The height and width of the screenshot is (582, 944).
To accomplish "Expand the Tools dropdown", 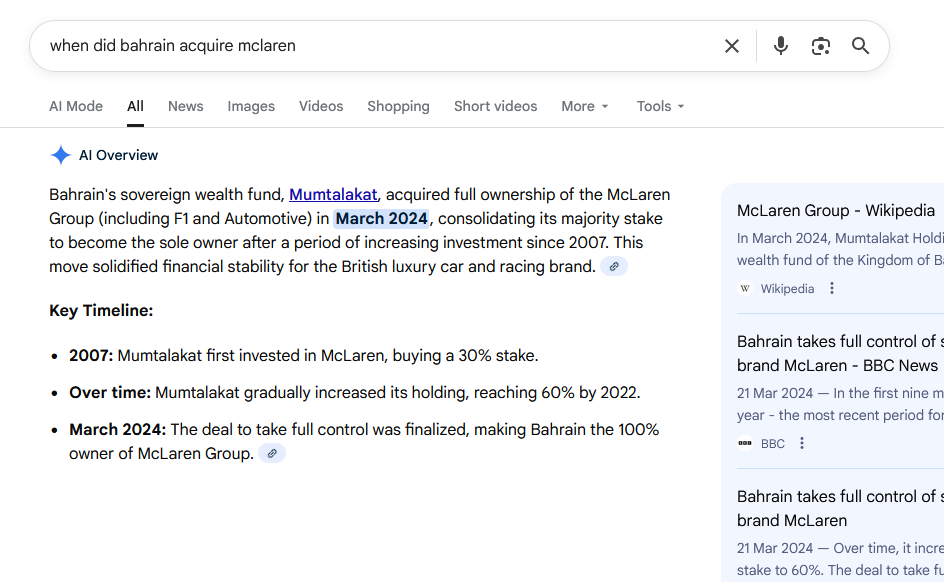I will [661, 106].
